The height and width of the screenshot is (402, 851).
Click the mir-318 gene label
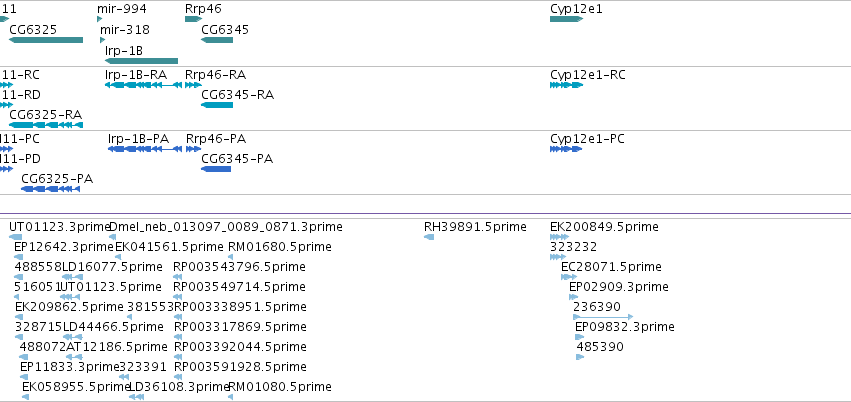(125, 30)
